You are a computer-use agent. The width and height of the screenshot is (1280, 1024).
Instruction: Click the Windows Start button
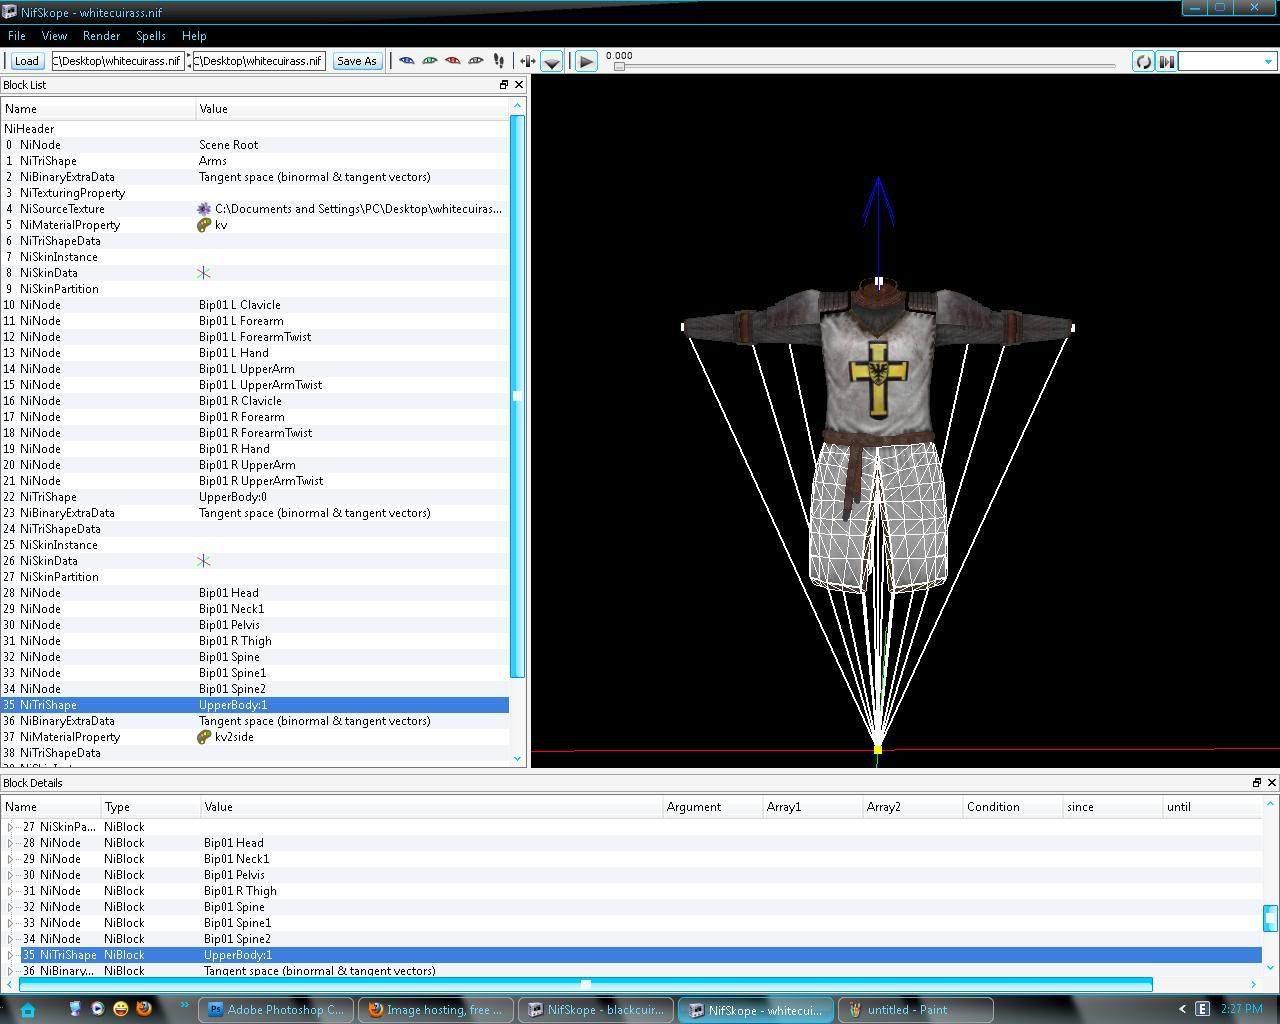pos(28,1010)
